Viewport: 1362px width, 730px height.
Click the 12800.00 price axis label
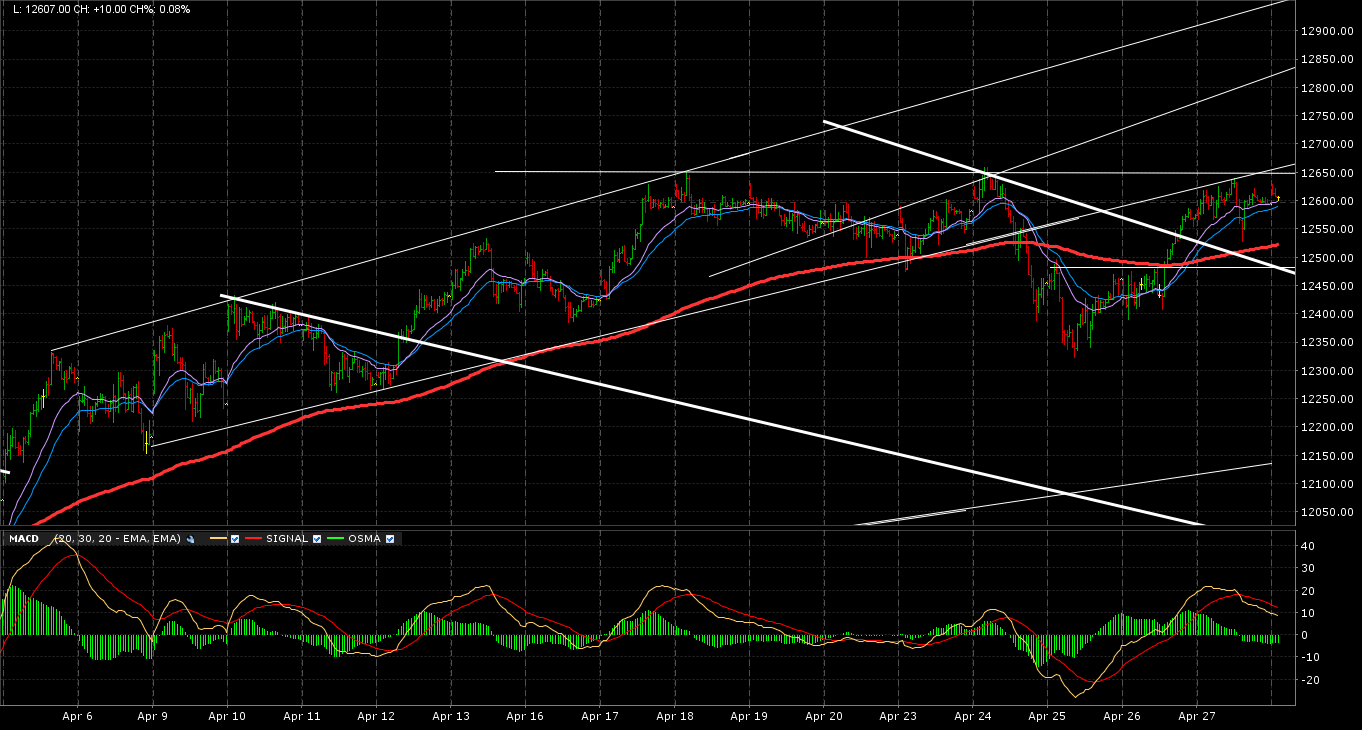point(1326,88)
